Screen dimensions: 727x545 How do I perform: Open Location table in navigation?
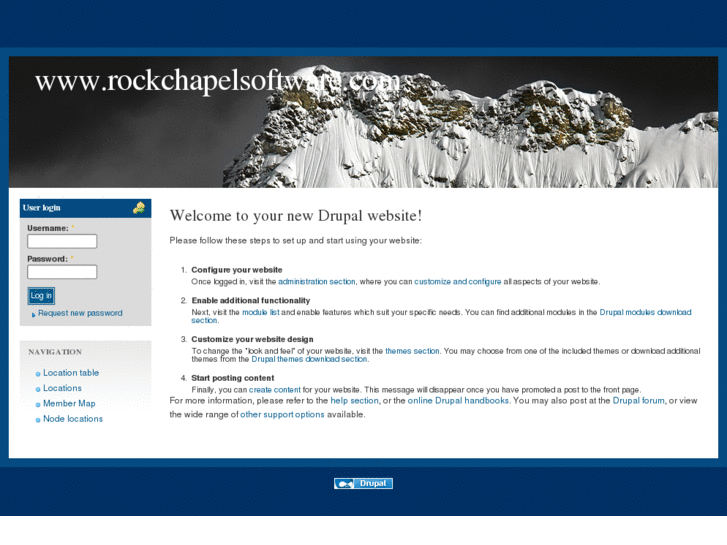(x=71, y=372)
